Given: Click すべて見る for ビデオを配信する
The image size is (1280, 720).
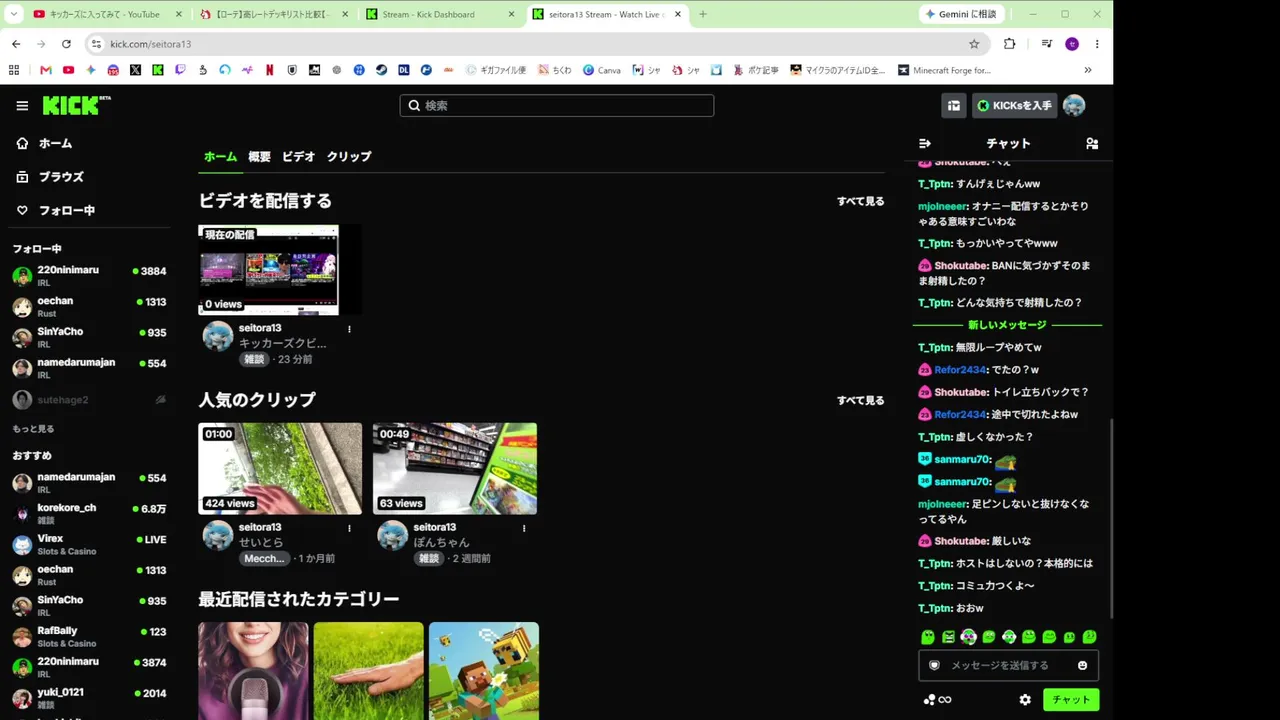Looking at the screenshot, I should (x=860, y=201).
